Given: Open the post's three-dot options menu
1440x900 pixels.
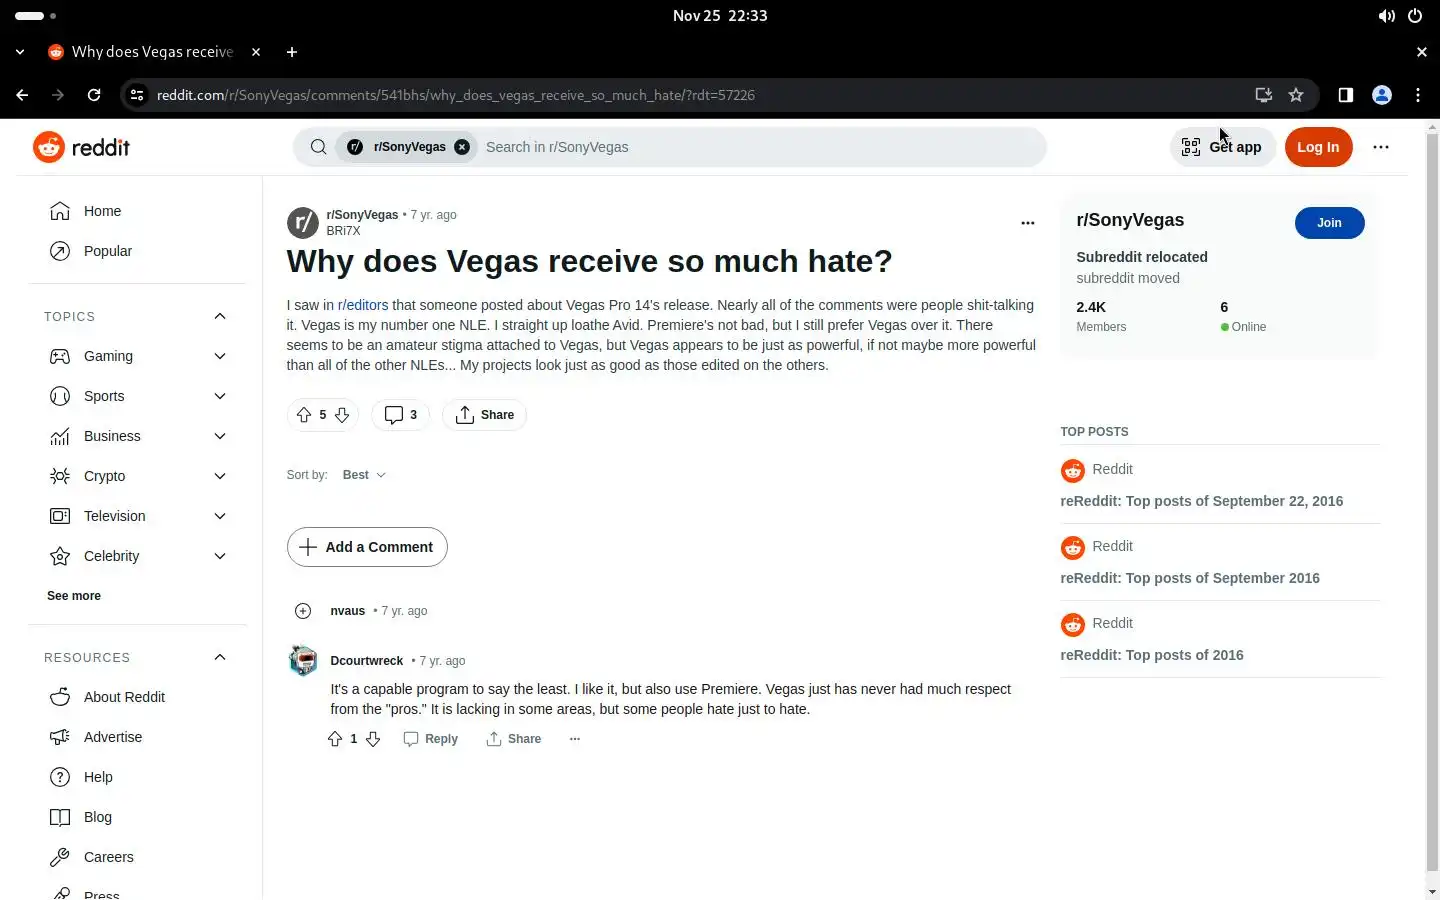Looking at the screenshot, I should point(1027,223).
